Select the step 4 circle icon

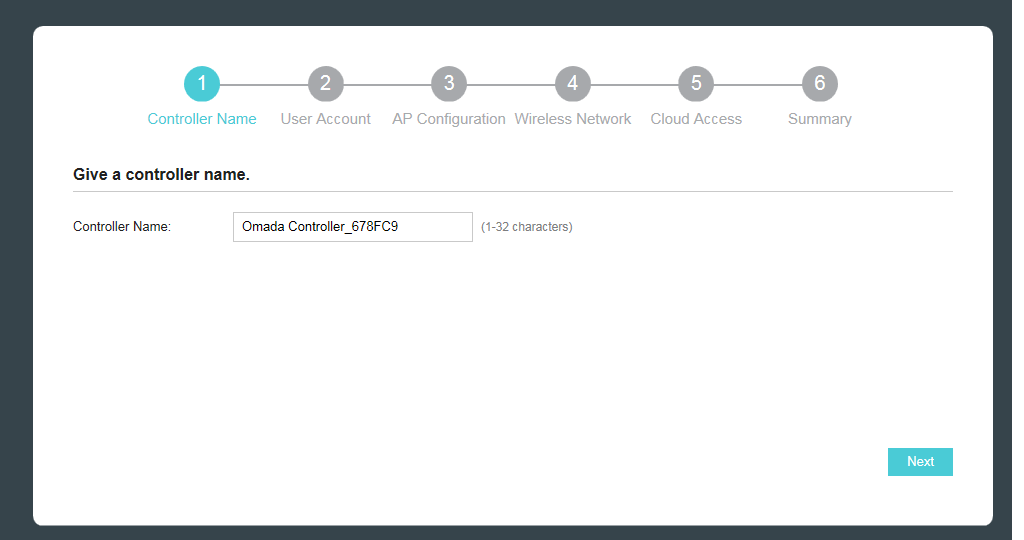[x=573, y=84]
